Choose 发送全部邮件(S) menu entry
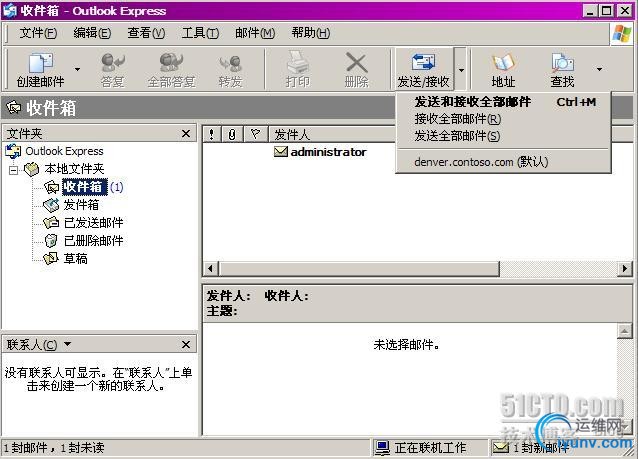This screenshot has width=638, height=459. coord(503,136)
